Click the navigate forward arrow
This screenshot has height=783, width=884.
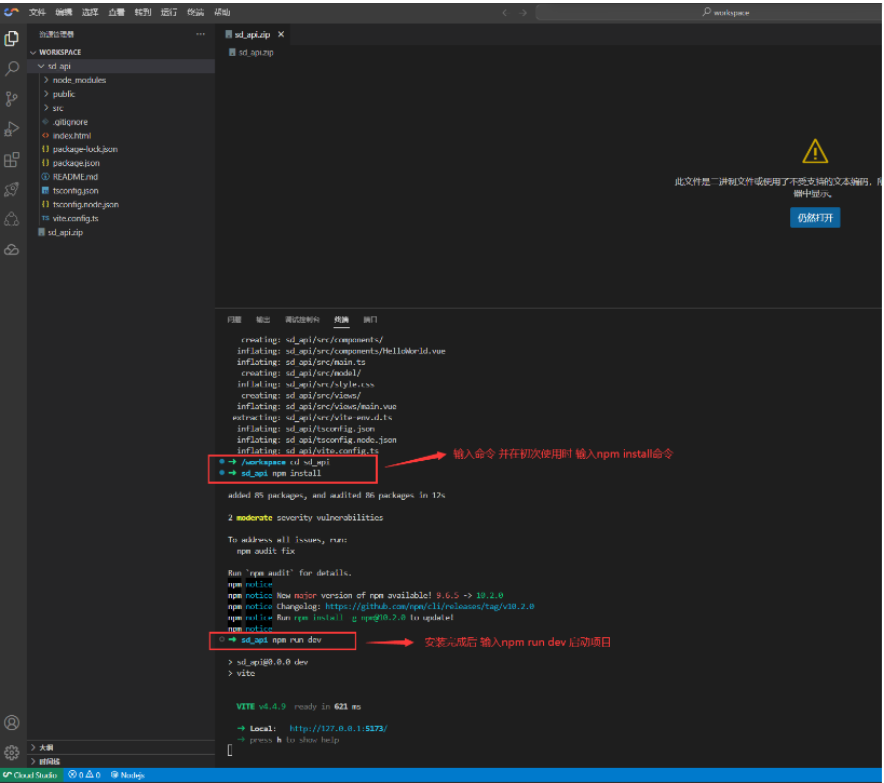click(523, 12)
